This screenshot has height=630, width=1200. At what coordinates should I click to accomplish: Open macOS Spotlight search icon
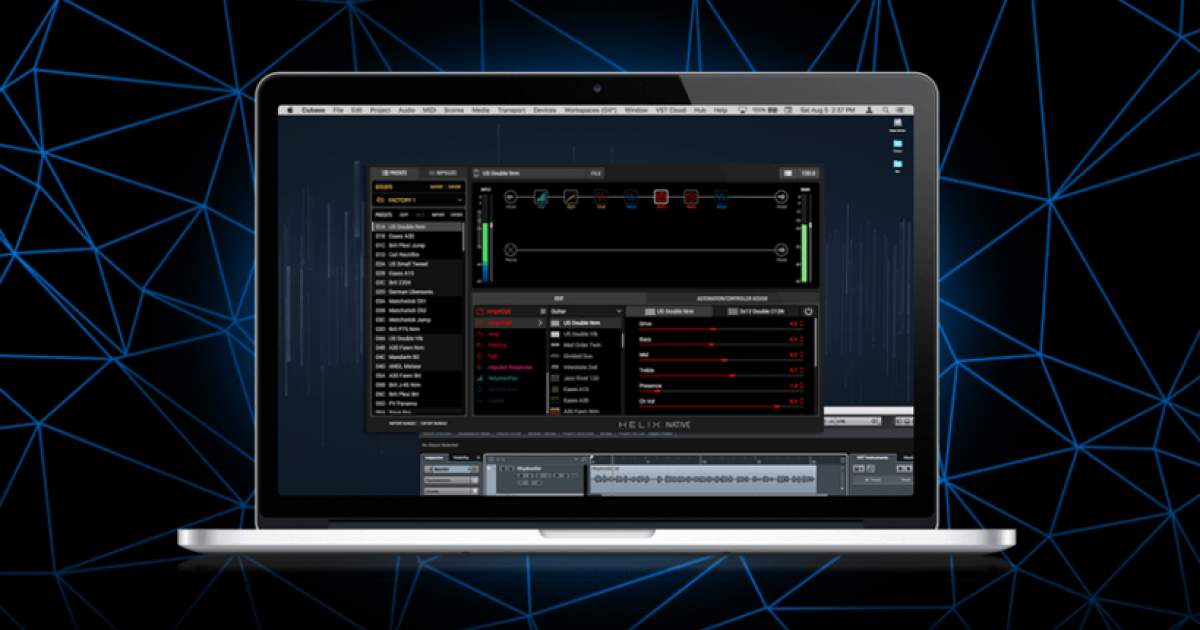[x=885, y=110]
